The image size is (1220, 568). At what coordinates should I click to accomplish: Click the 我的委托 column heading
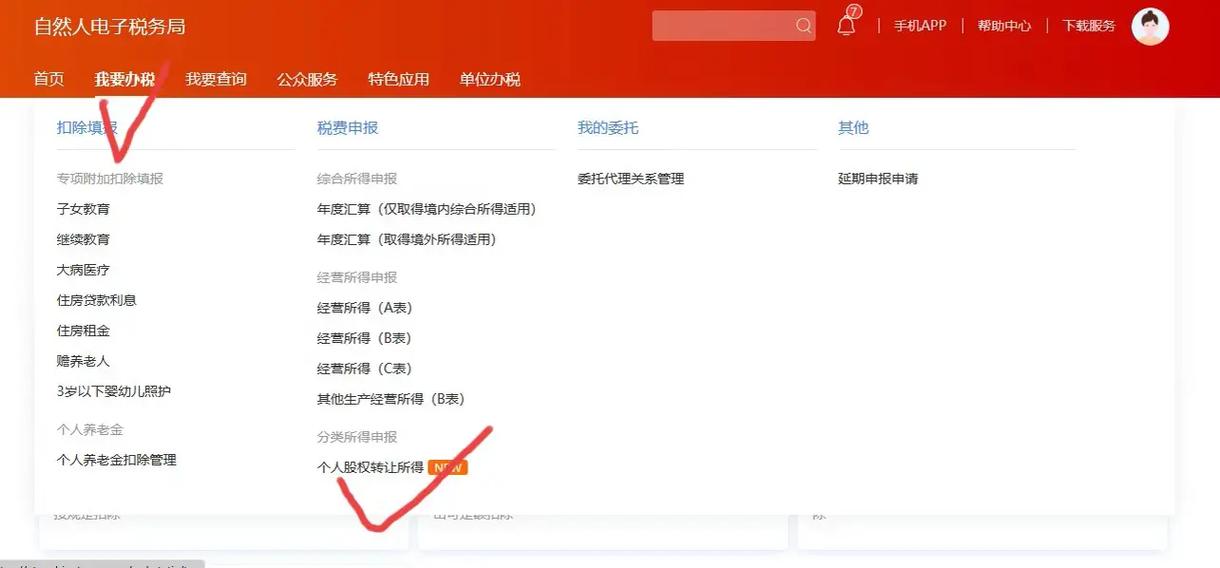608,128
